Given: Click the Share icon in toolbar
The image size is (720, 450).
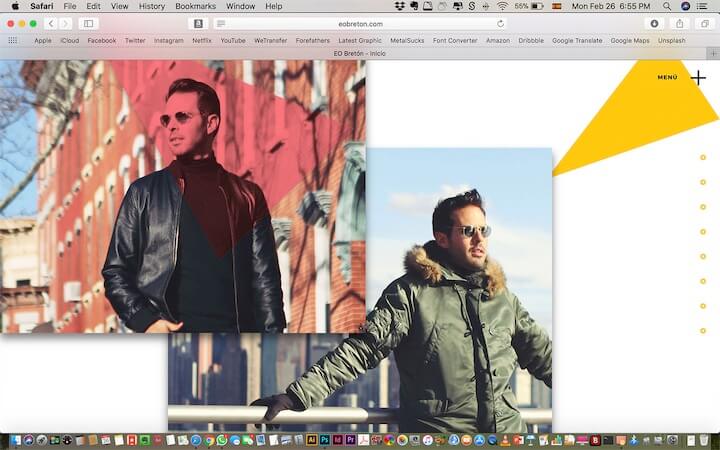Looking at the screenshot, I should click(x=680, y=23).
